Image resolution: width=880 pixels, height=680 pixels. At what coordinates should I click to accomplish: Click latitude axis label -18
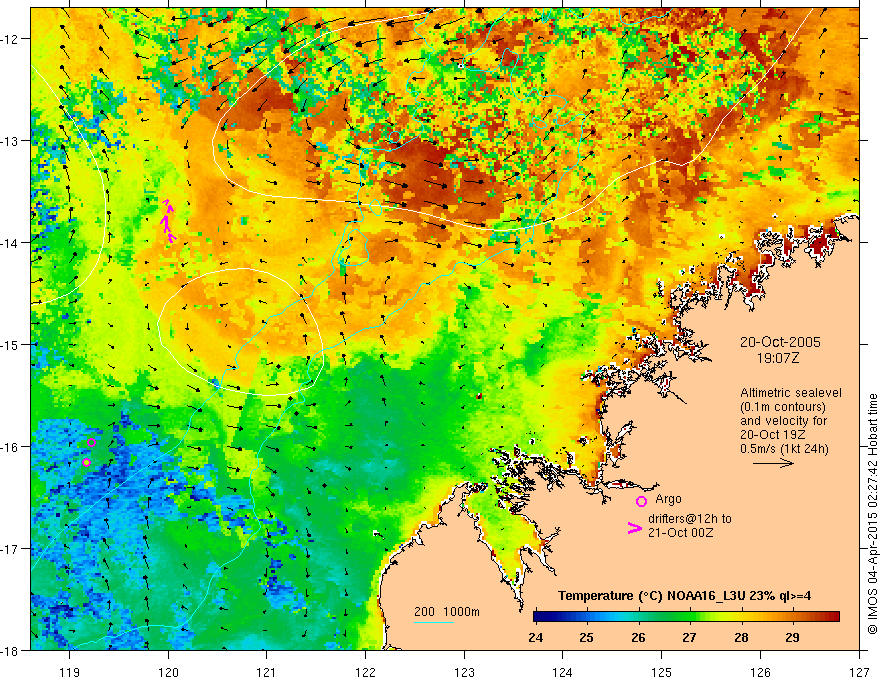pos(10,650)
